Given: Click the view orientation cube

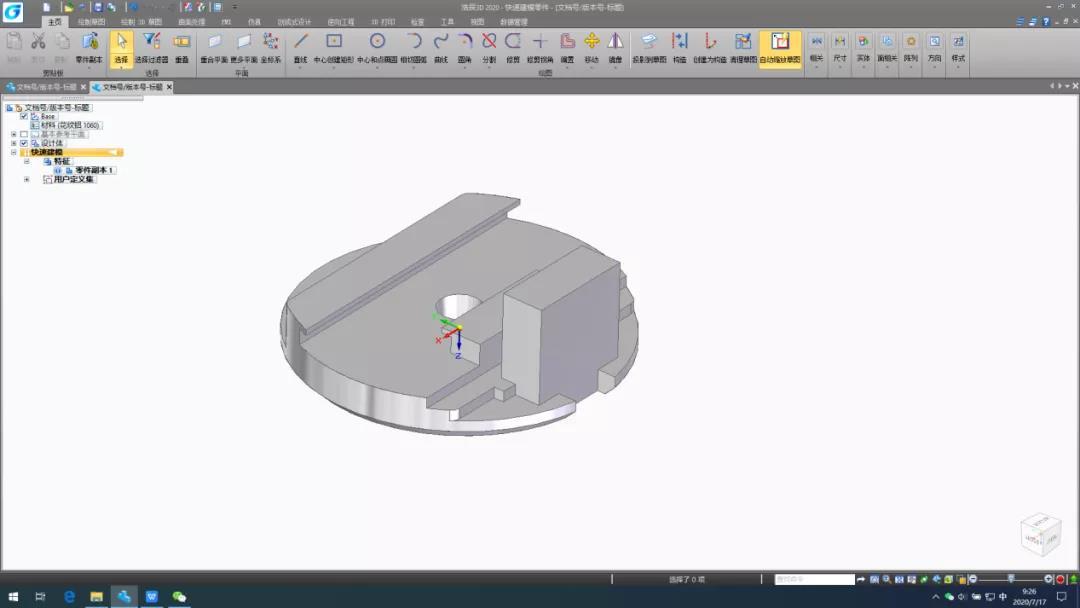Looking at the screenshot, I should [x=1040, y=534].
